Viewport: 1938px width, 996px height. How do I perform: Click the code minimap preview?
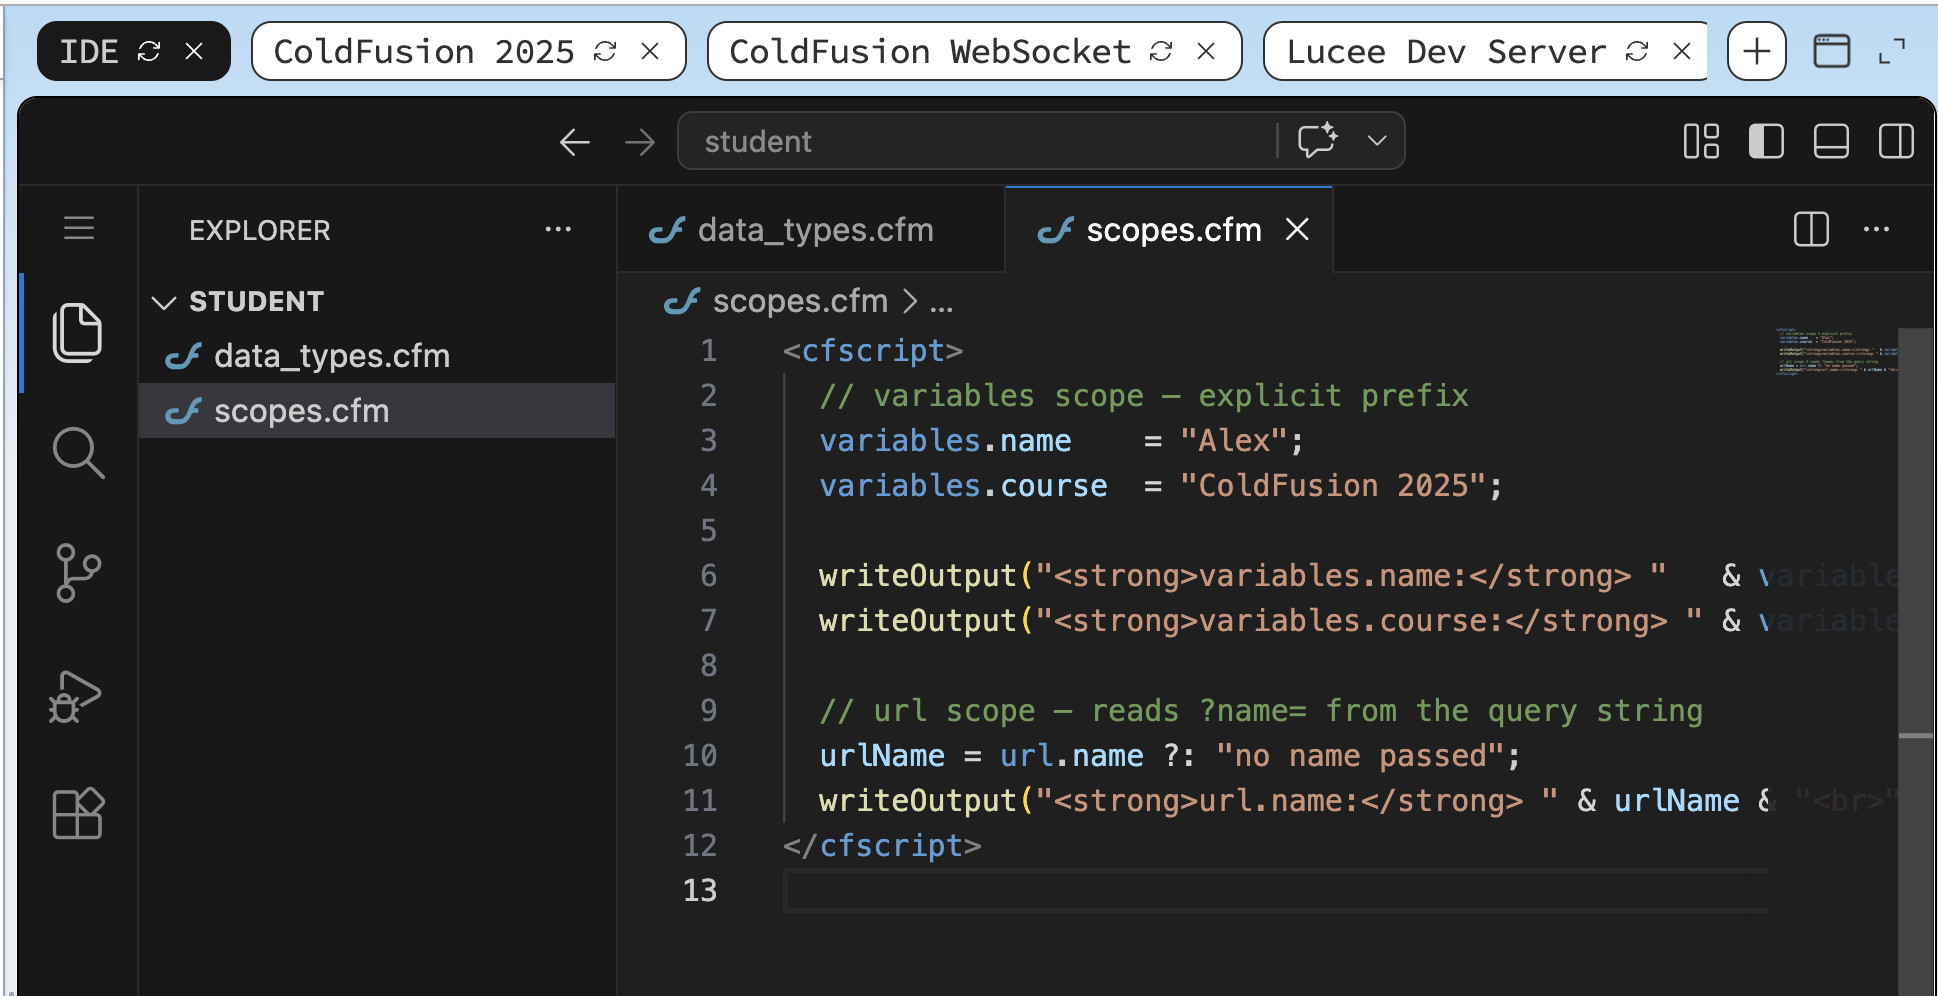[x=1835, y=351]
